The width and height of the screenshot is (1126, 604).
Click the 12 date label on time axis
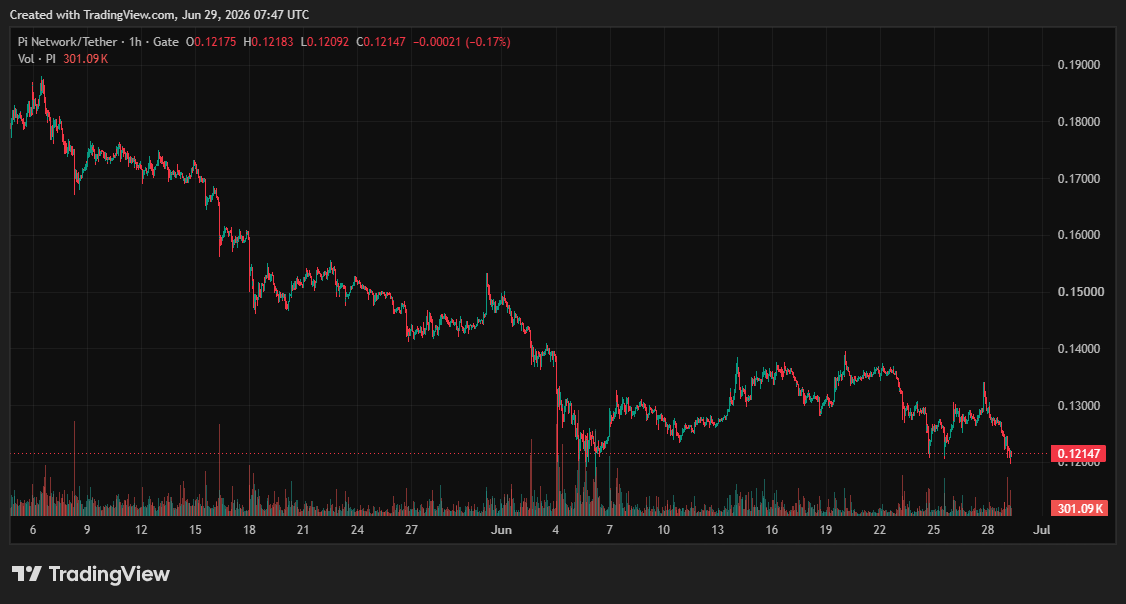[x=141, y=529]
